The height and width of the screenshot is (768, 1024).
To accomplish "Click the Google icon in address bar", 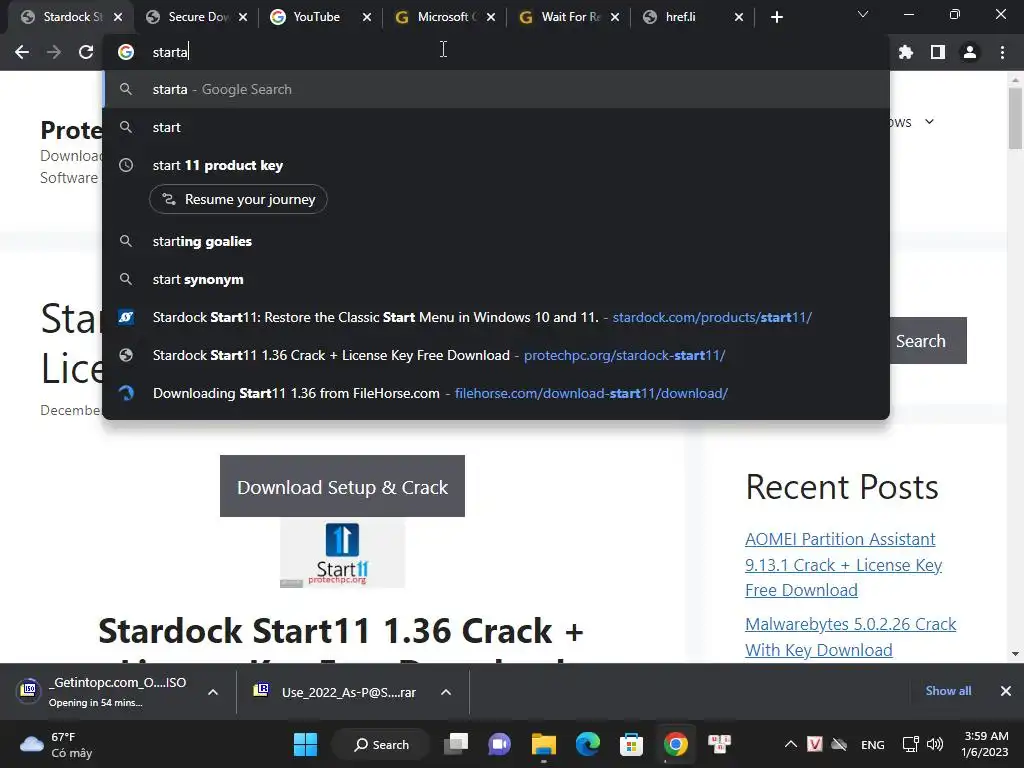I will (x=126, y=52).
